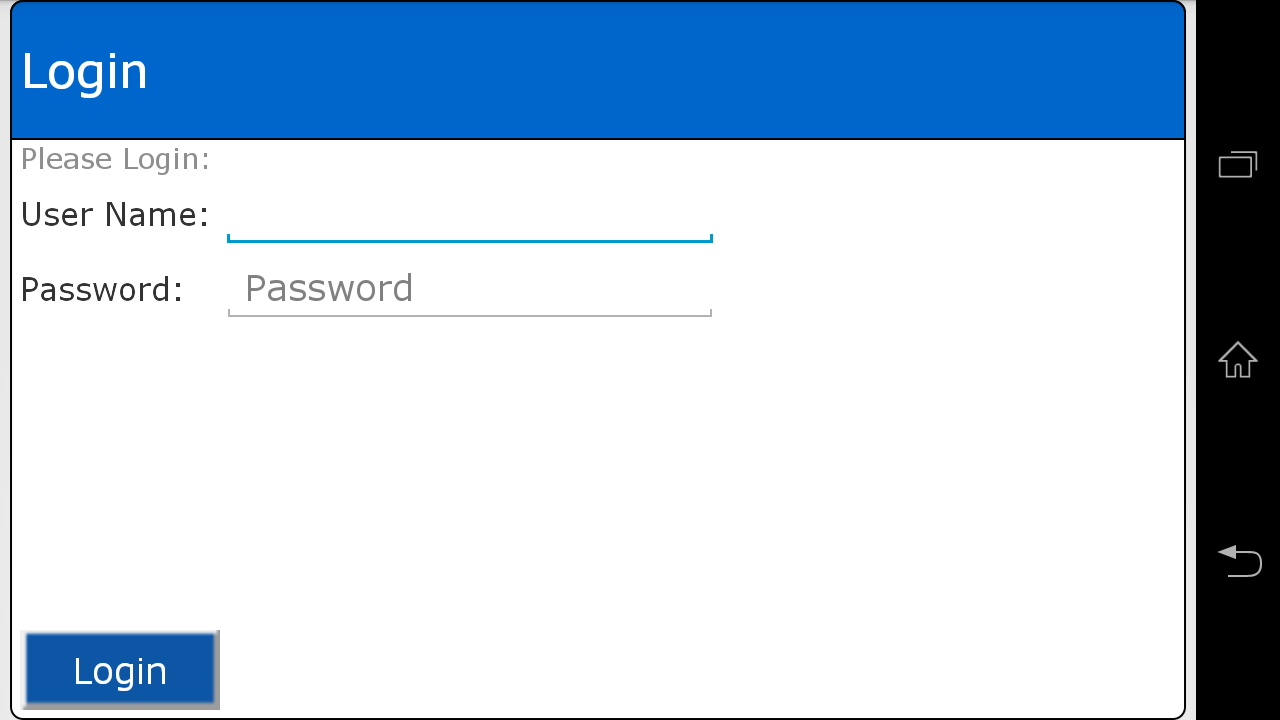Click the Password placeholder text

(329, 289)
